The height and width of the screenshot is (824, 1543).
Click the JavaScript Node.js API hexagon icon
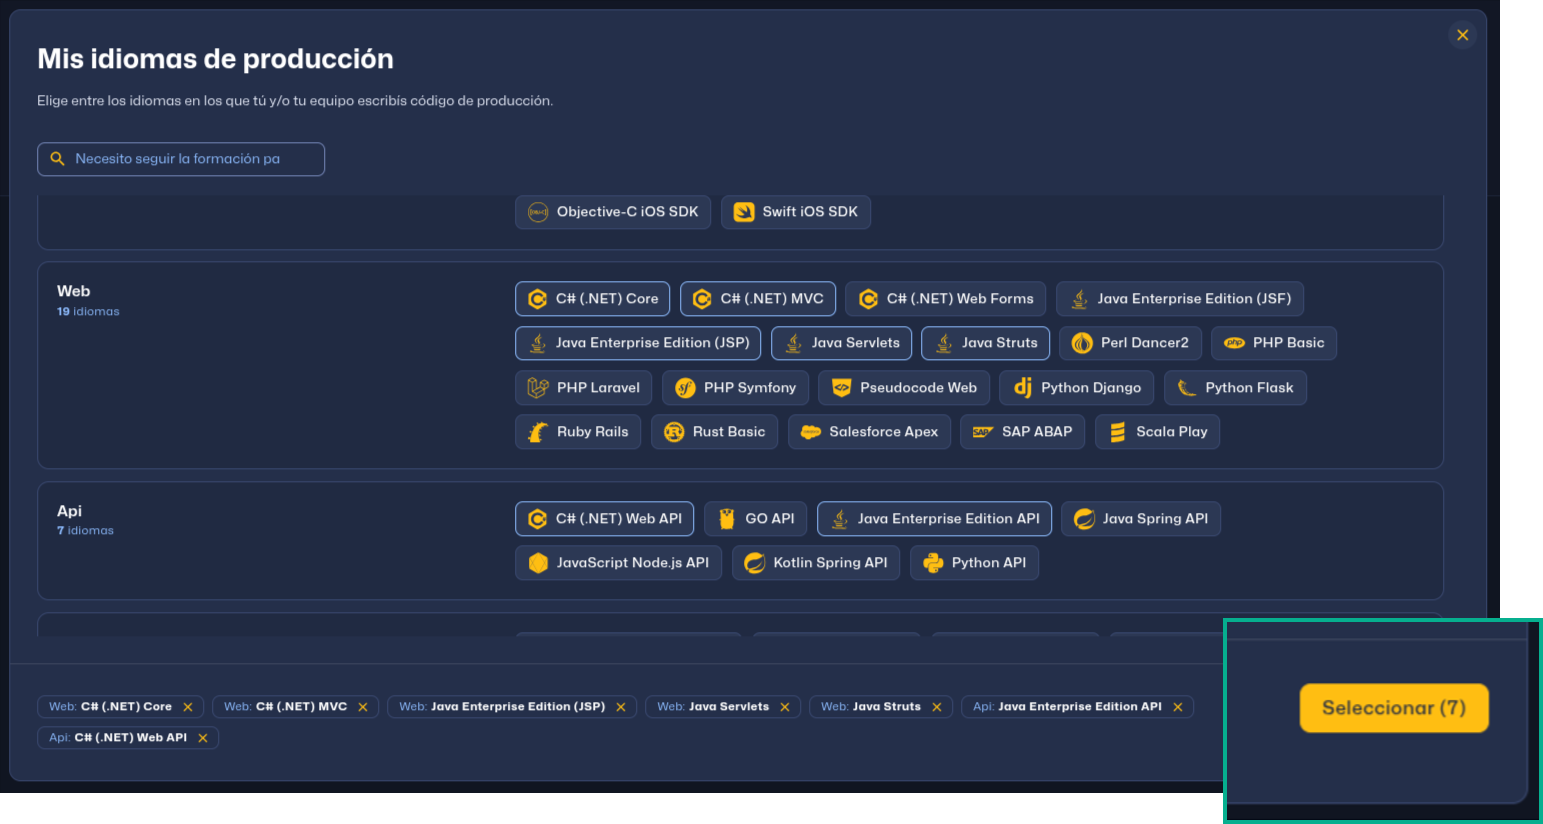point(538,563)
